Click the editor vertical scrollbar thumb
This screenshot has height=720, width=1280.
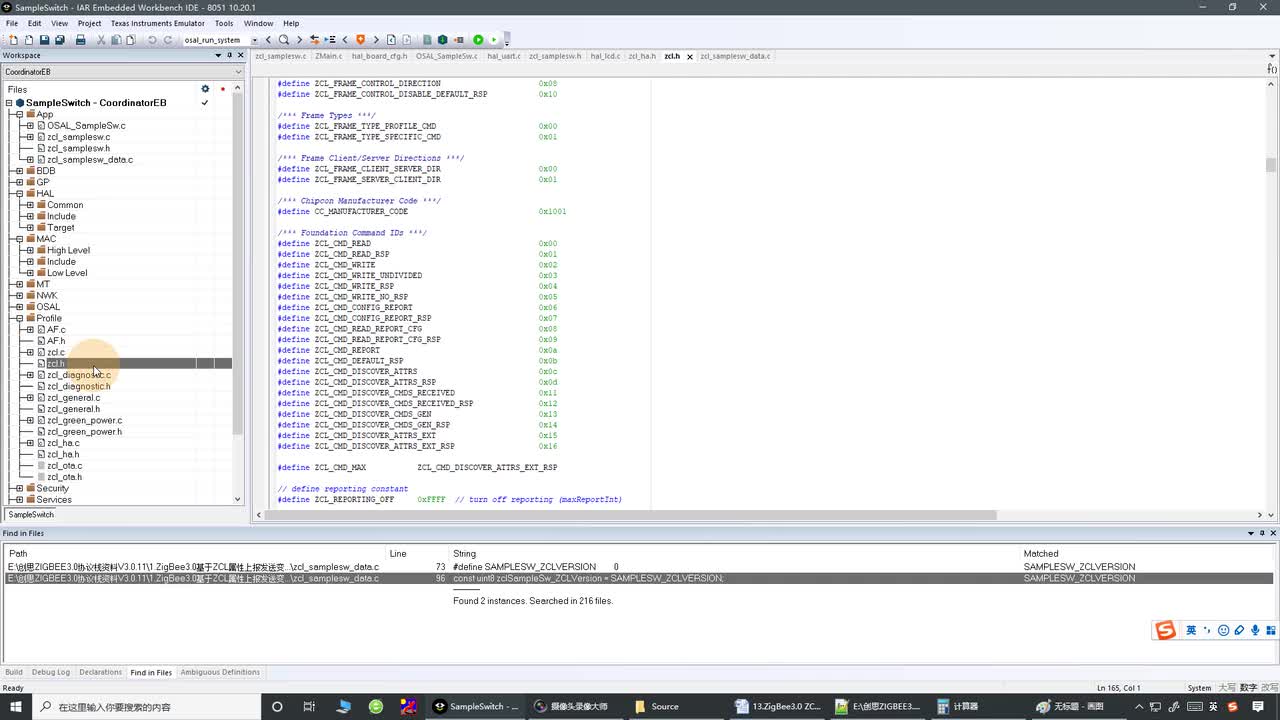click(x=1271, y=165)
